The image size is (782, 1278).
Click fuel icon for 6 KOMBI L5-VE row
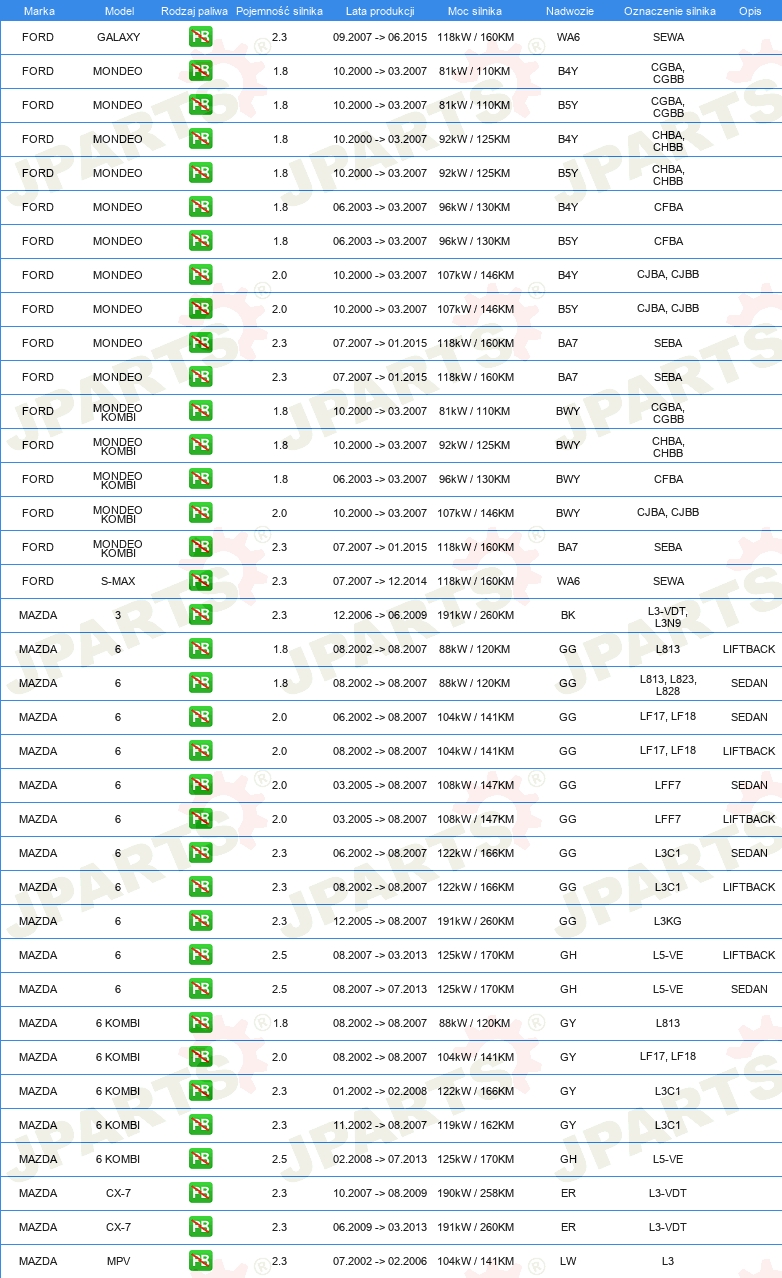click(x=201, y=1159)
